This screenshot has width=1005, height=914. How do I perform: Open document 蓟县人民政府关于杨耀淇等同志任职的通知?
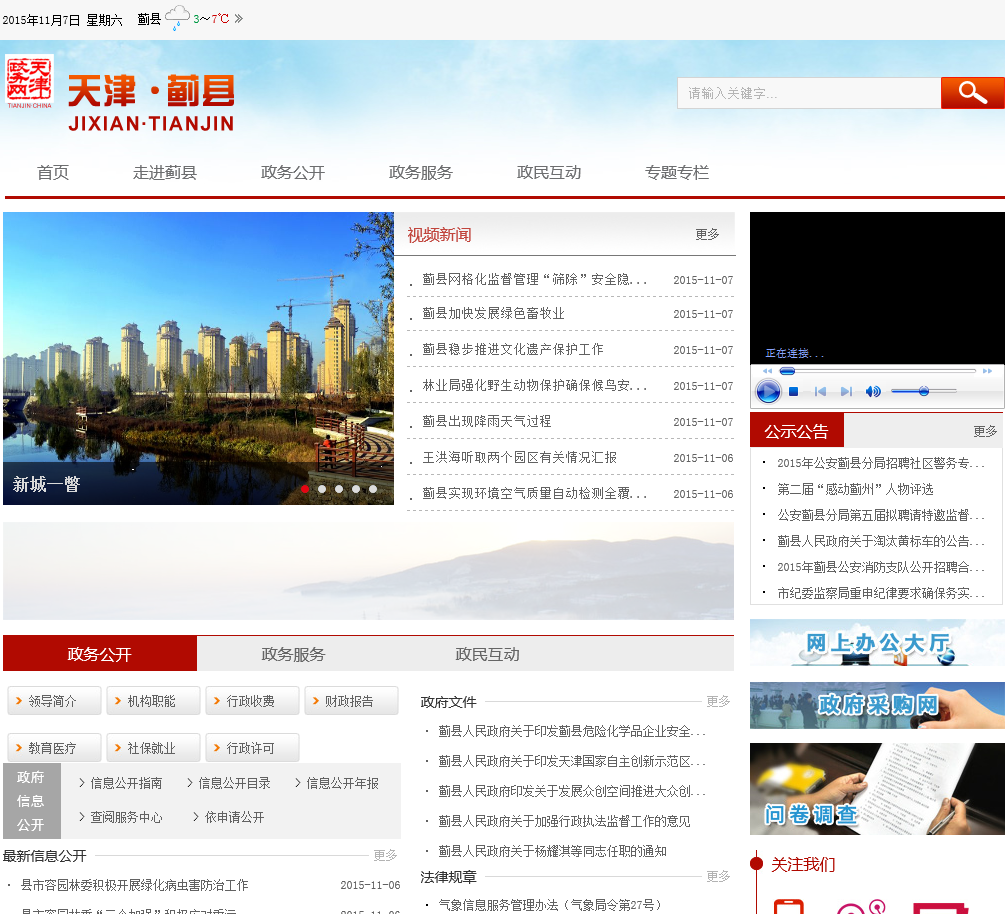[552, 851]
